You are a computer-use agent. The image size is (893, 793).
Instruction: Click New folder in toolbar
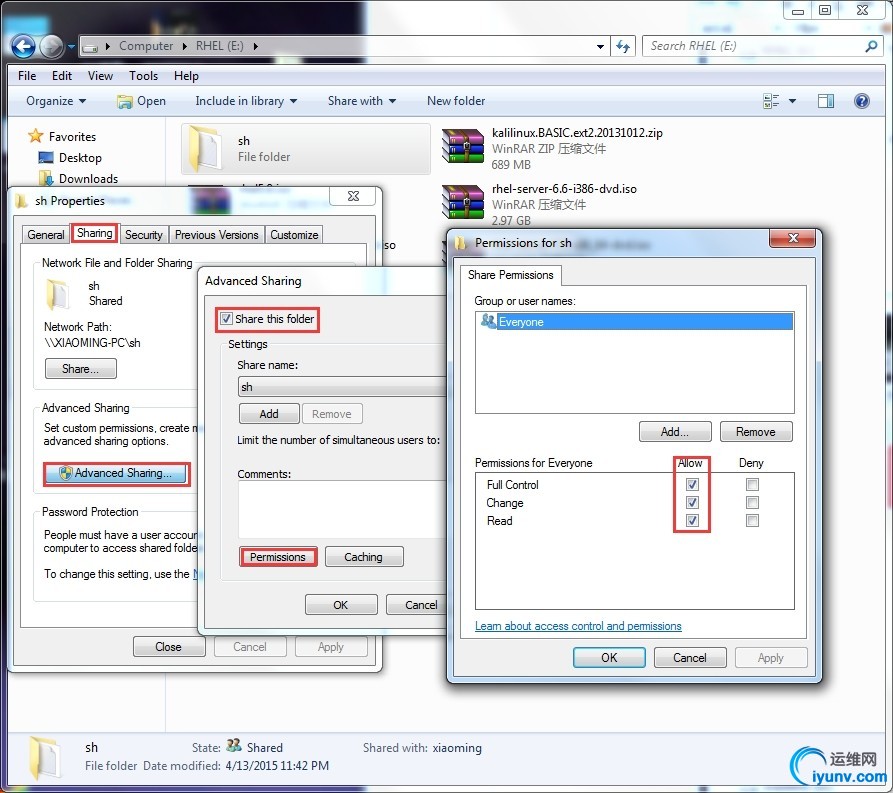coord(456,101)
